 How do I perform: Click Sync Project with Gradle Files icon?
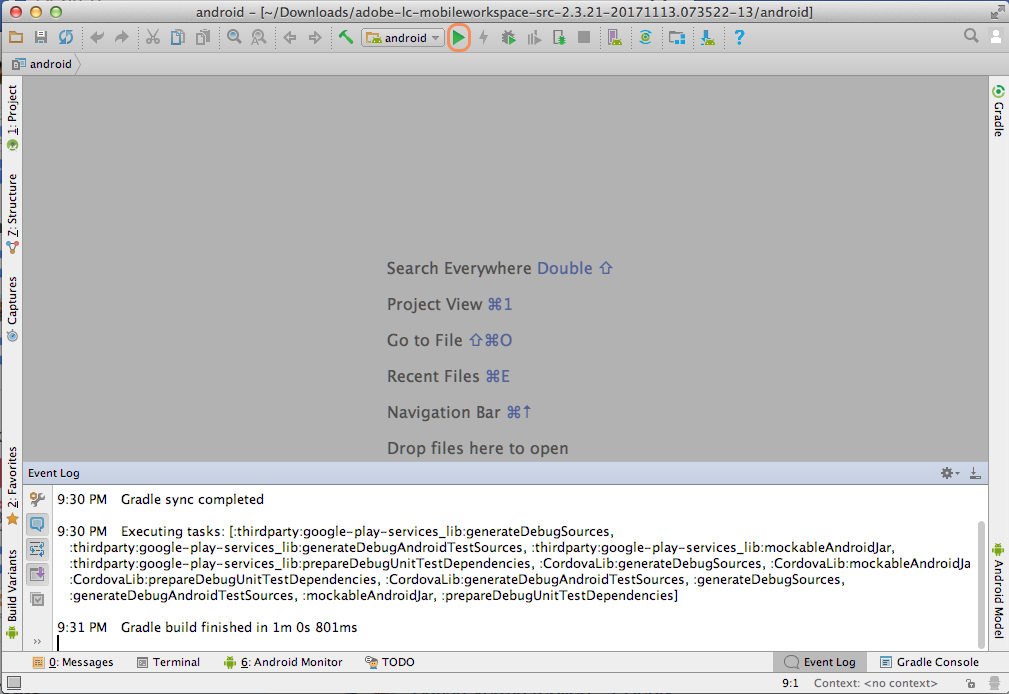(645, 37)
